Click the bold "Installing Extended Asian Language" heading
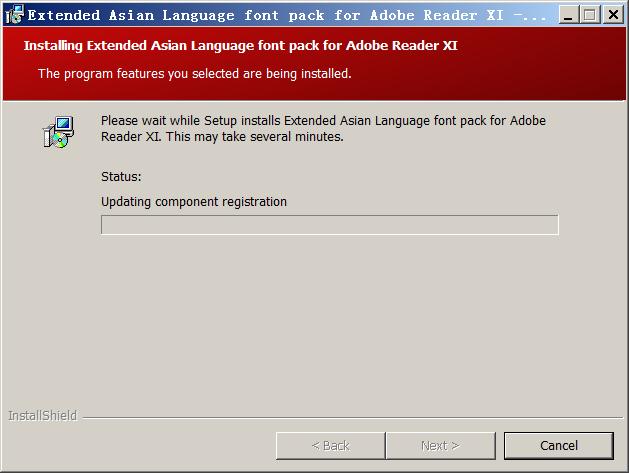629x473 pixels. (241, 46)
